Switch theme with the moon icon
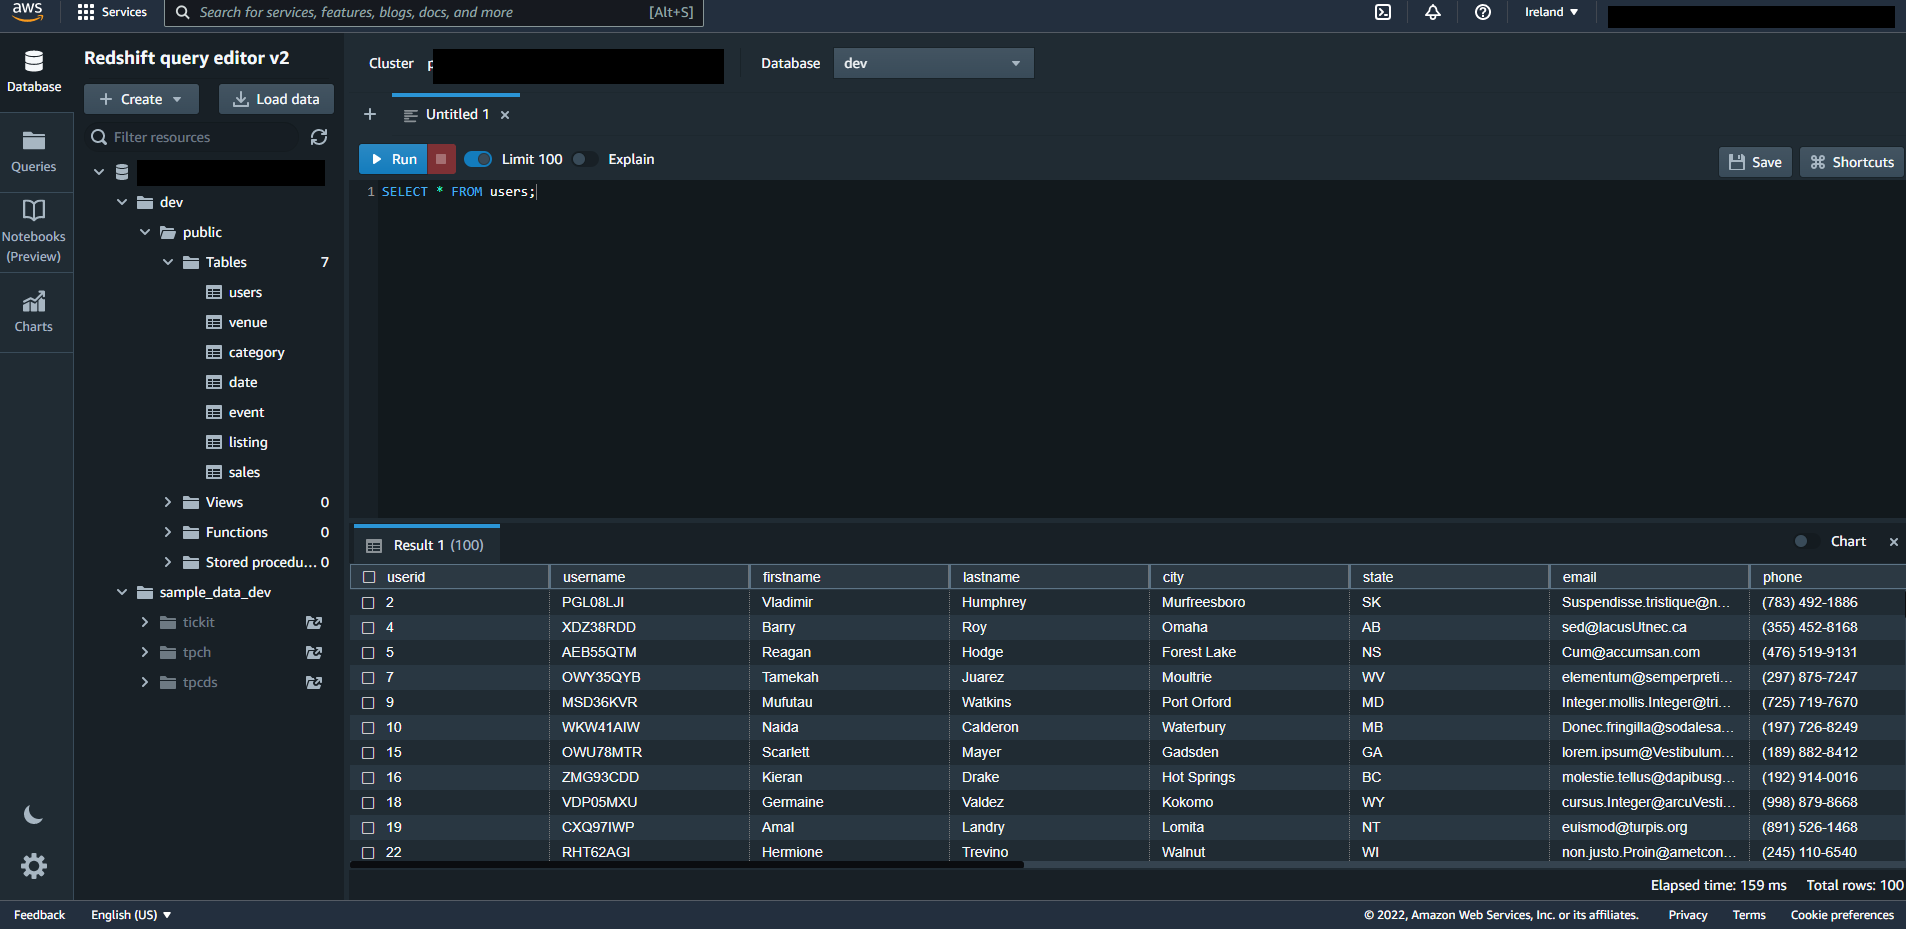 pos(33,815)
